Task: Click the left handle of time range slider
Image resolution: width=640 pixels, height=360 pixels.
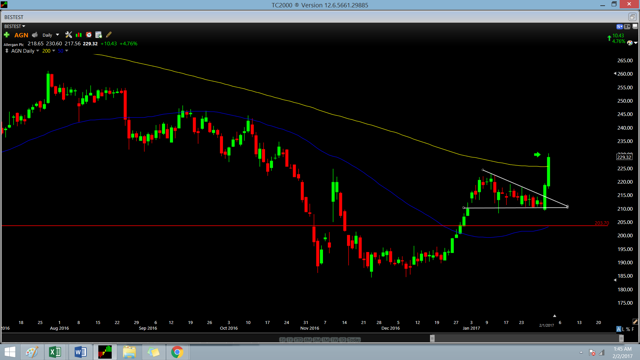Action: coord(432,338)
